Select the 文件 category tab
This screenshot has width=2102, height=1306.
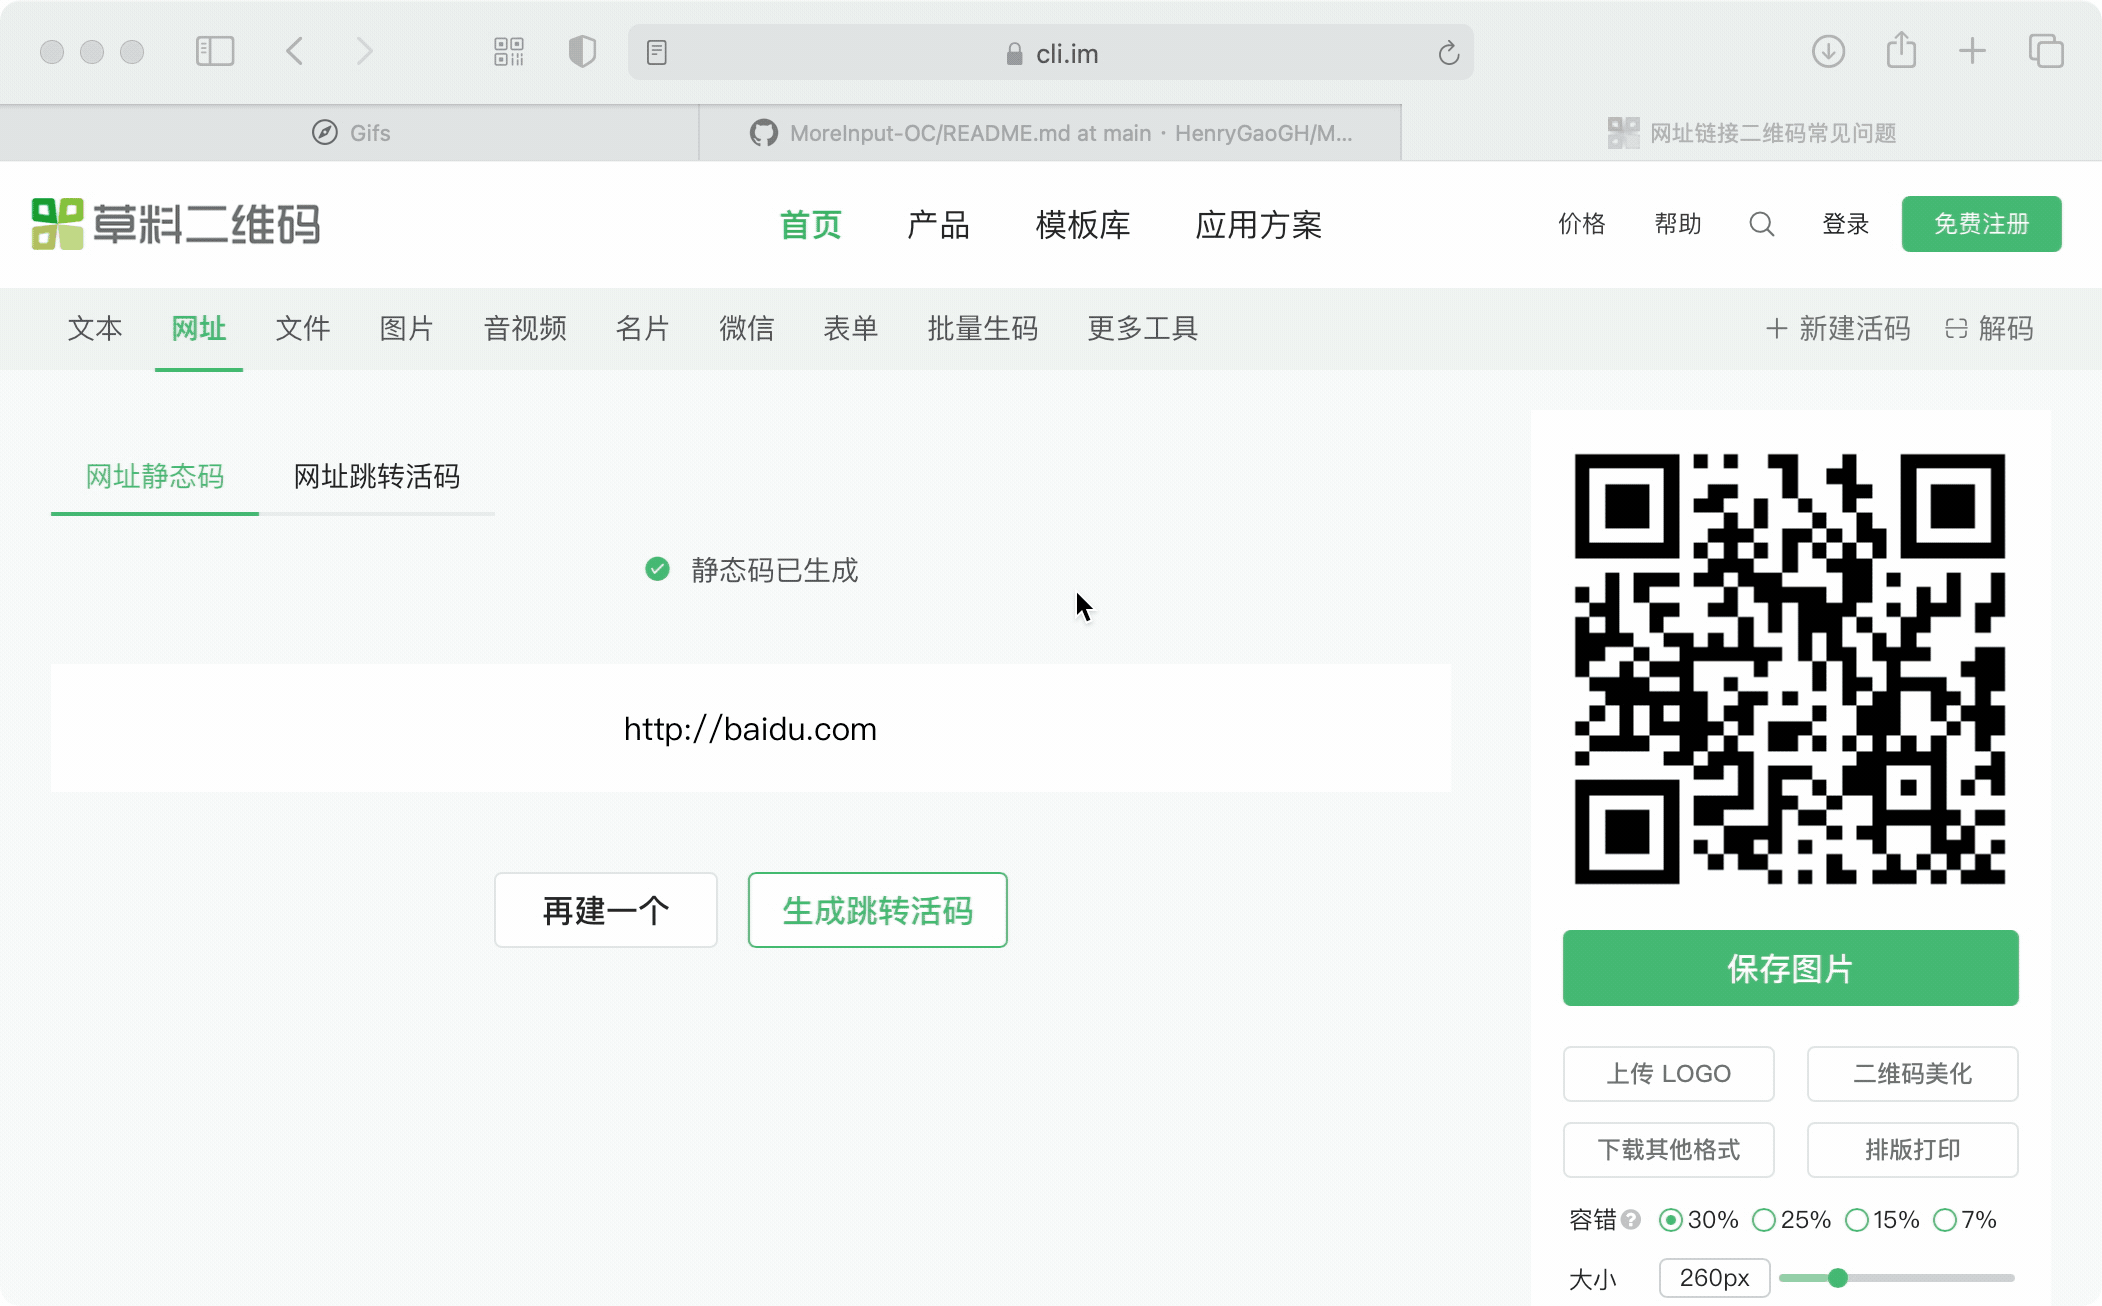303,328
